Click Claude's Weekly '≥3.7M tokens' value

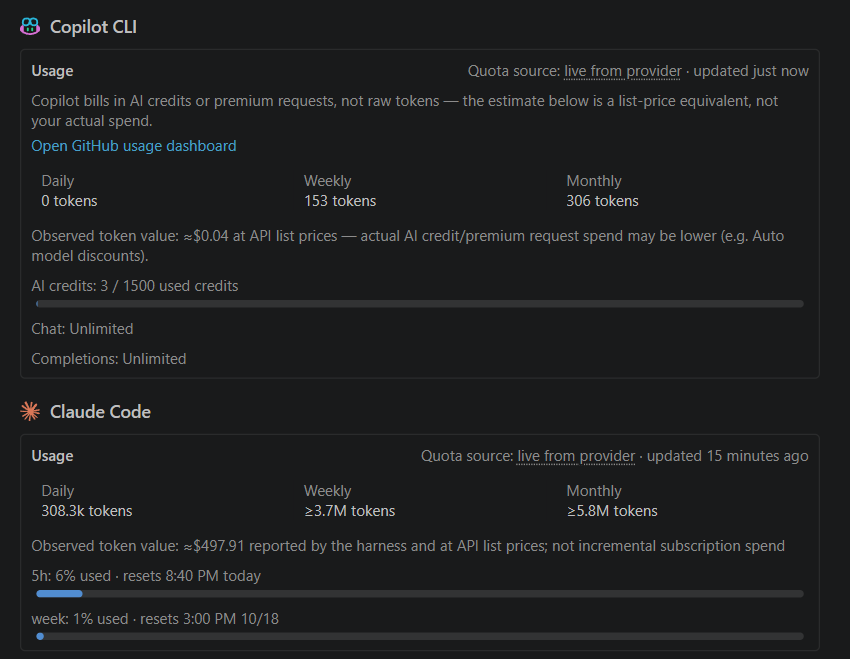[x=350, y=511]
